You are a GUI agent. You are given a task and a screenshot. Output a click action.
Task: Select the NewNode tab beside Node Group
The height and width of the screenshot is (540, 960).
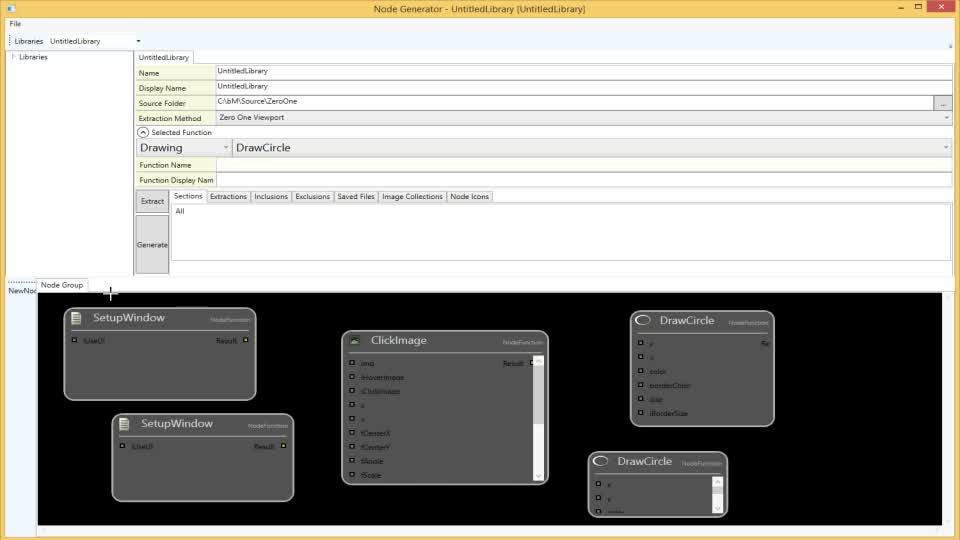22,290
